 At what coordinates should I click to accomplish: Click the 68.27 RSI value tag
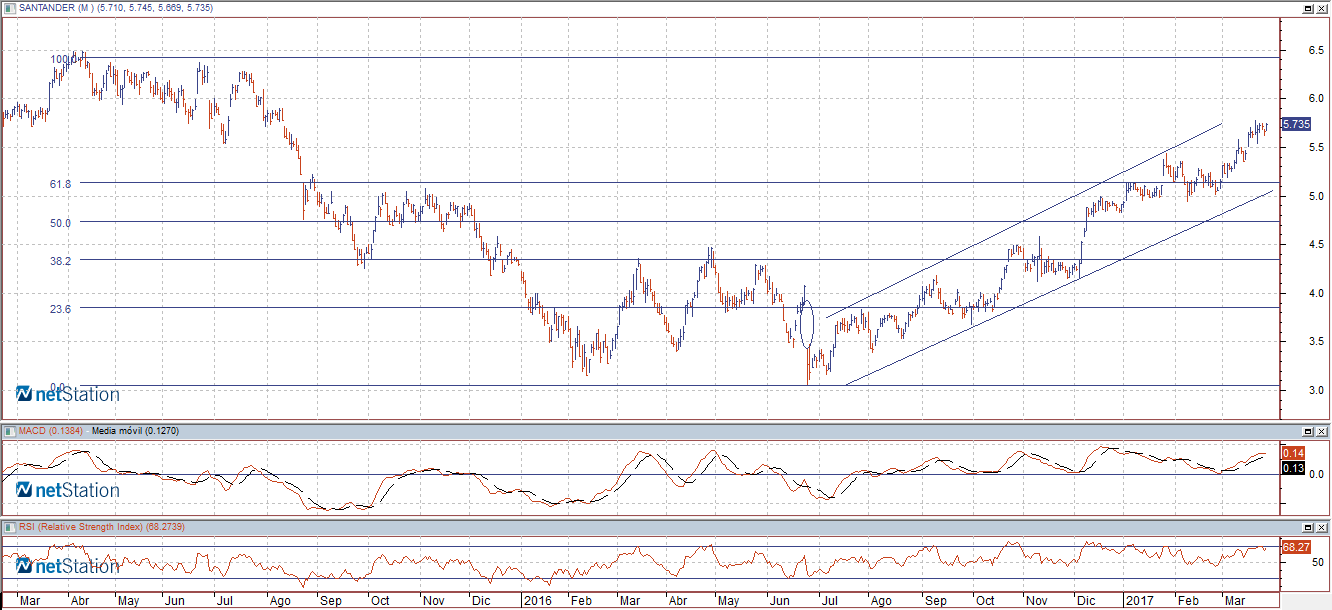pos(1295,547)
